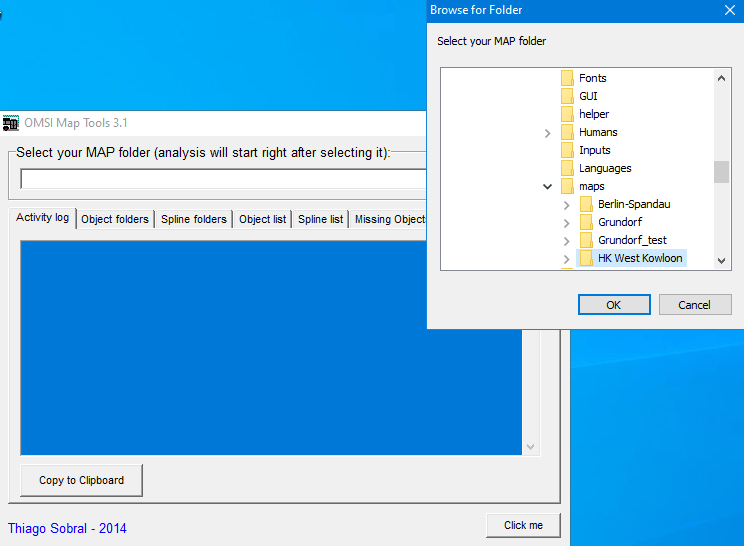Click the GUI folder icon
744x546 pixels.
point(567,96)
